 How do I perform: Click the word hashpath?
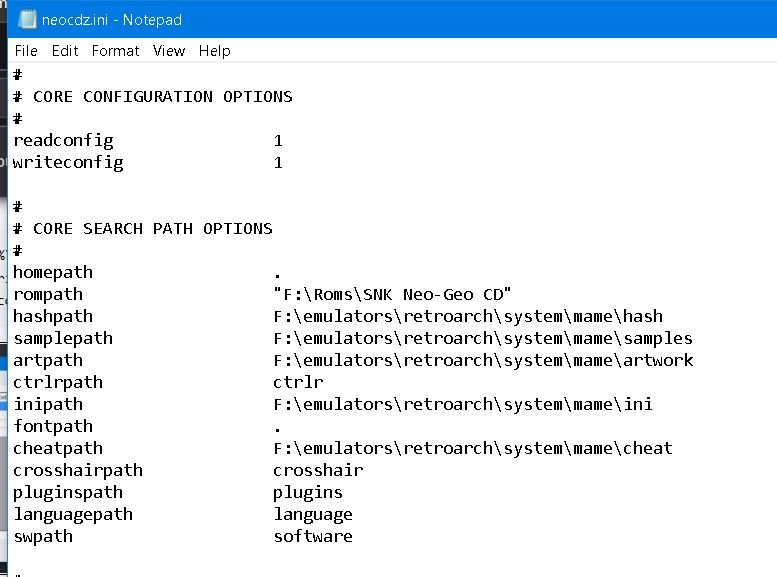(x=53, y=317)
